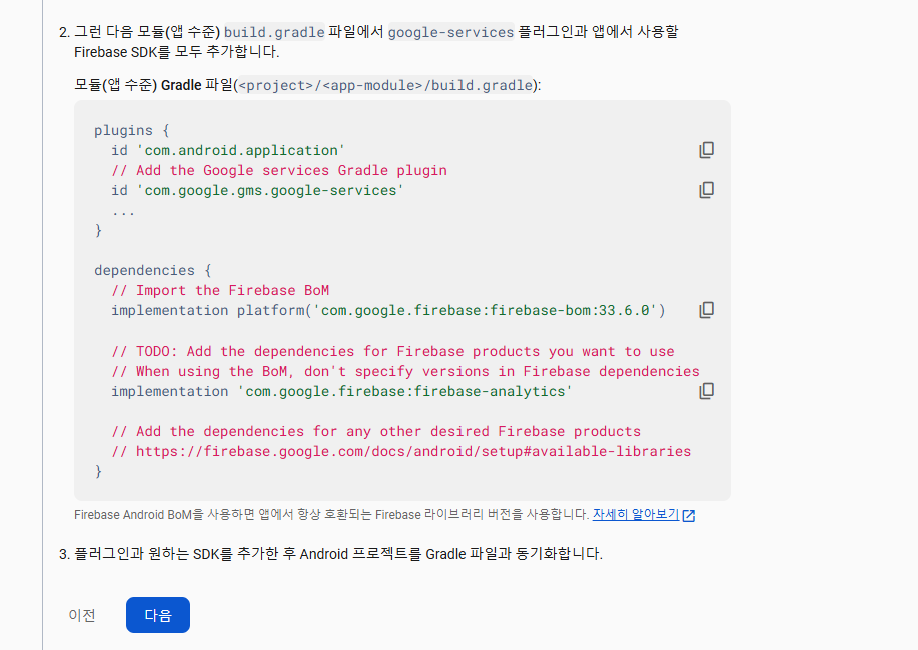Viewport: 918px width, 650px height.
Task: Go back with the '이전' button
Action: pyautogui.click(x=82, y=615)
